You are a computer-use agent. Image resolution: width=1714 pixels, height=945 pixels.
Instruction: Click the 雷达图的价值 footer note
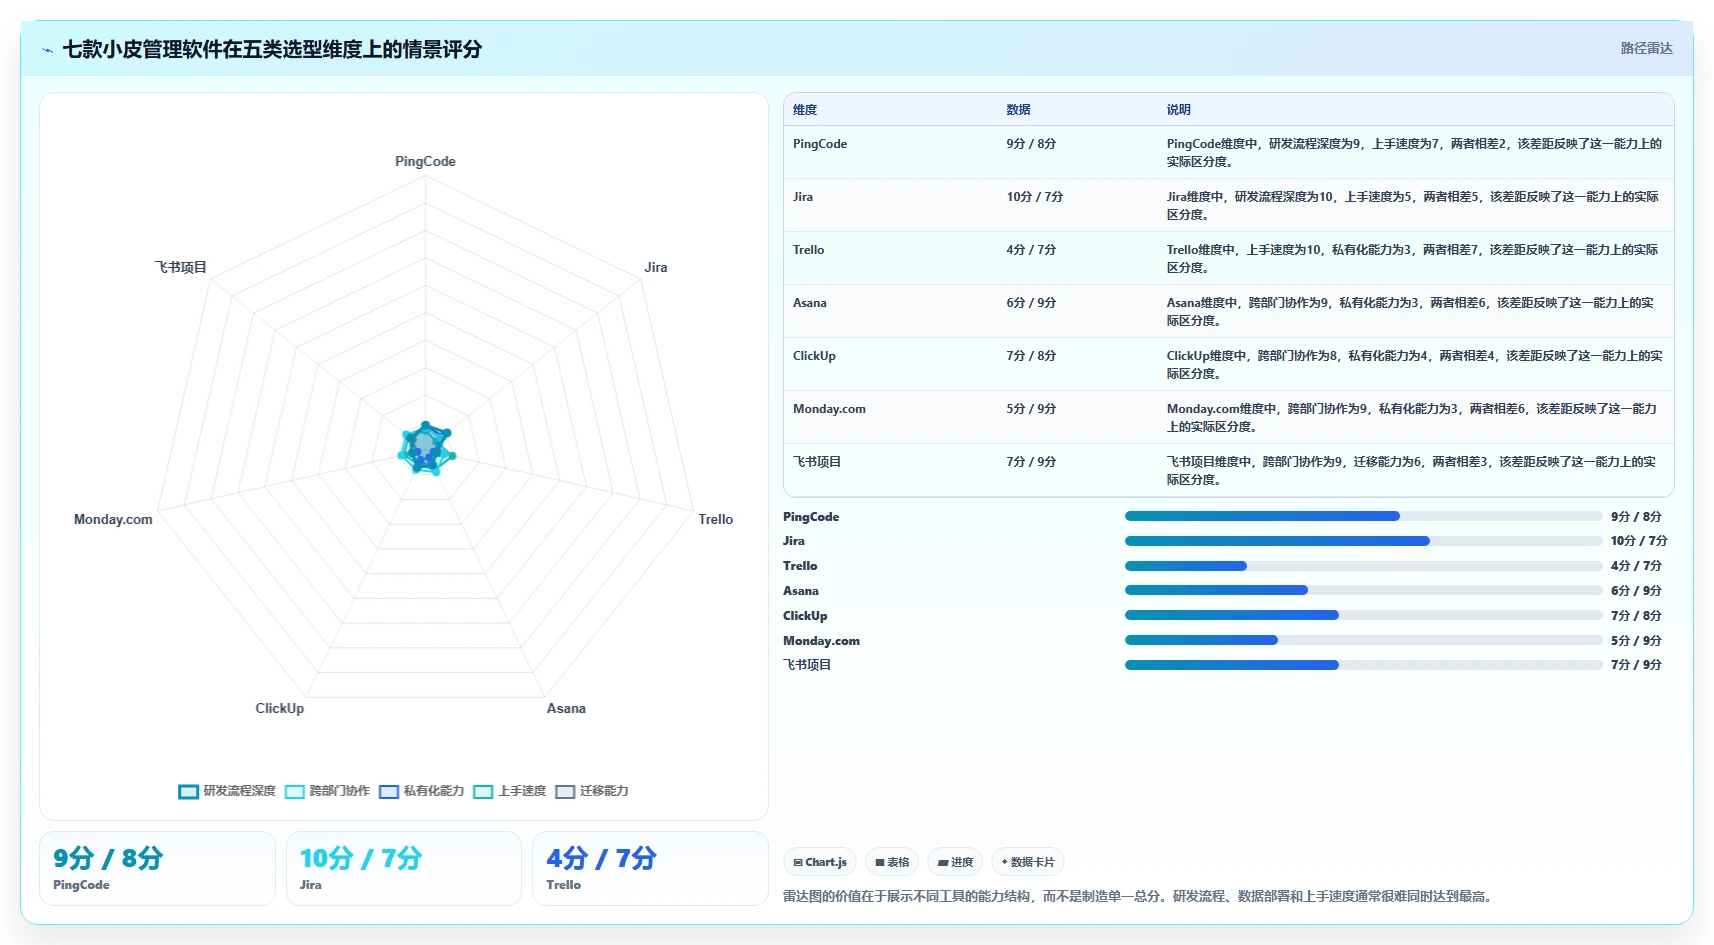(1140, 896)
